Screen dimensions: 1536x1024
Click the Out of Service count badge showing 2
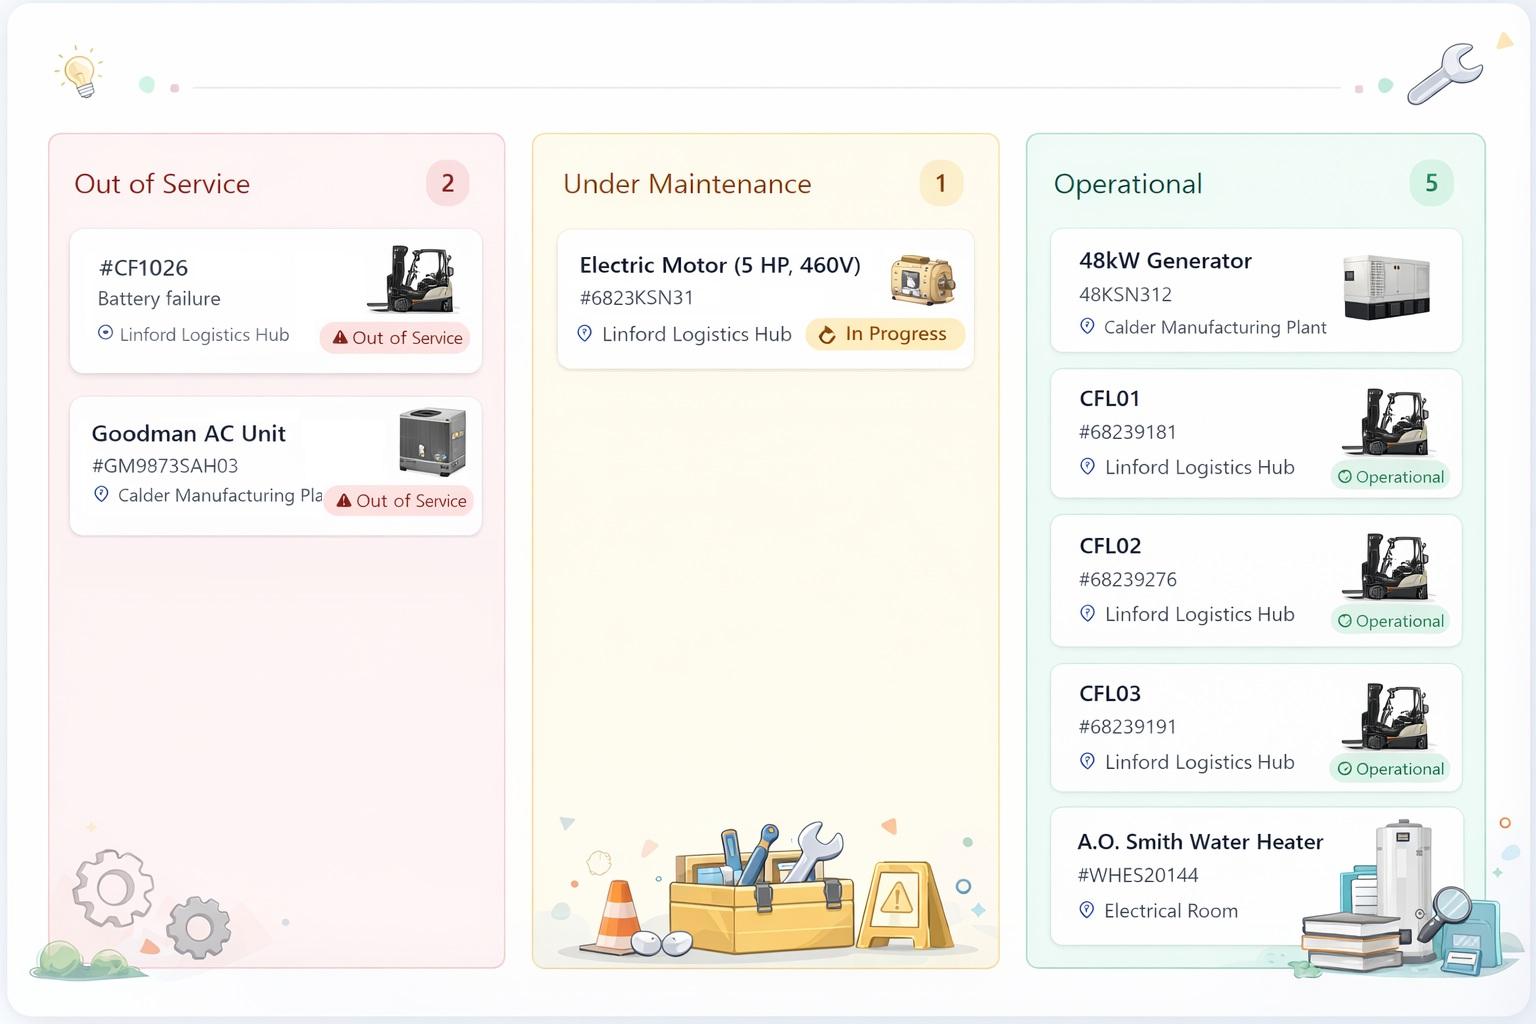point(448,183)
